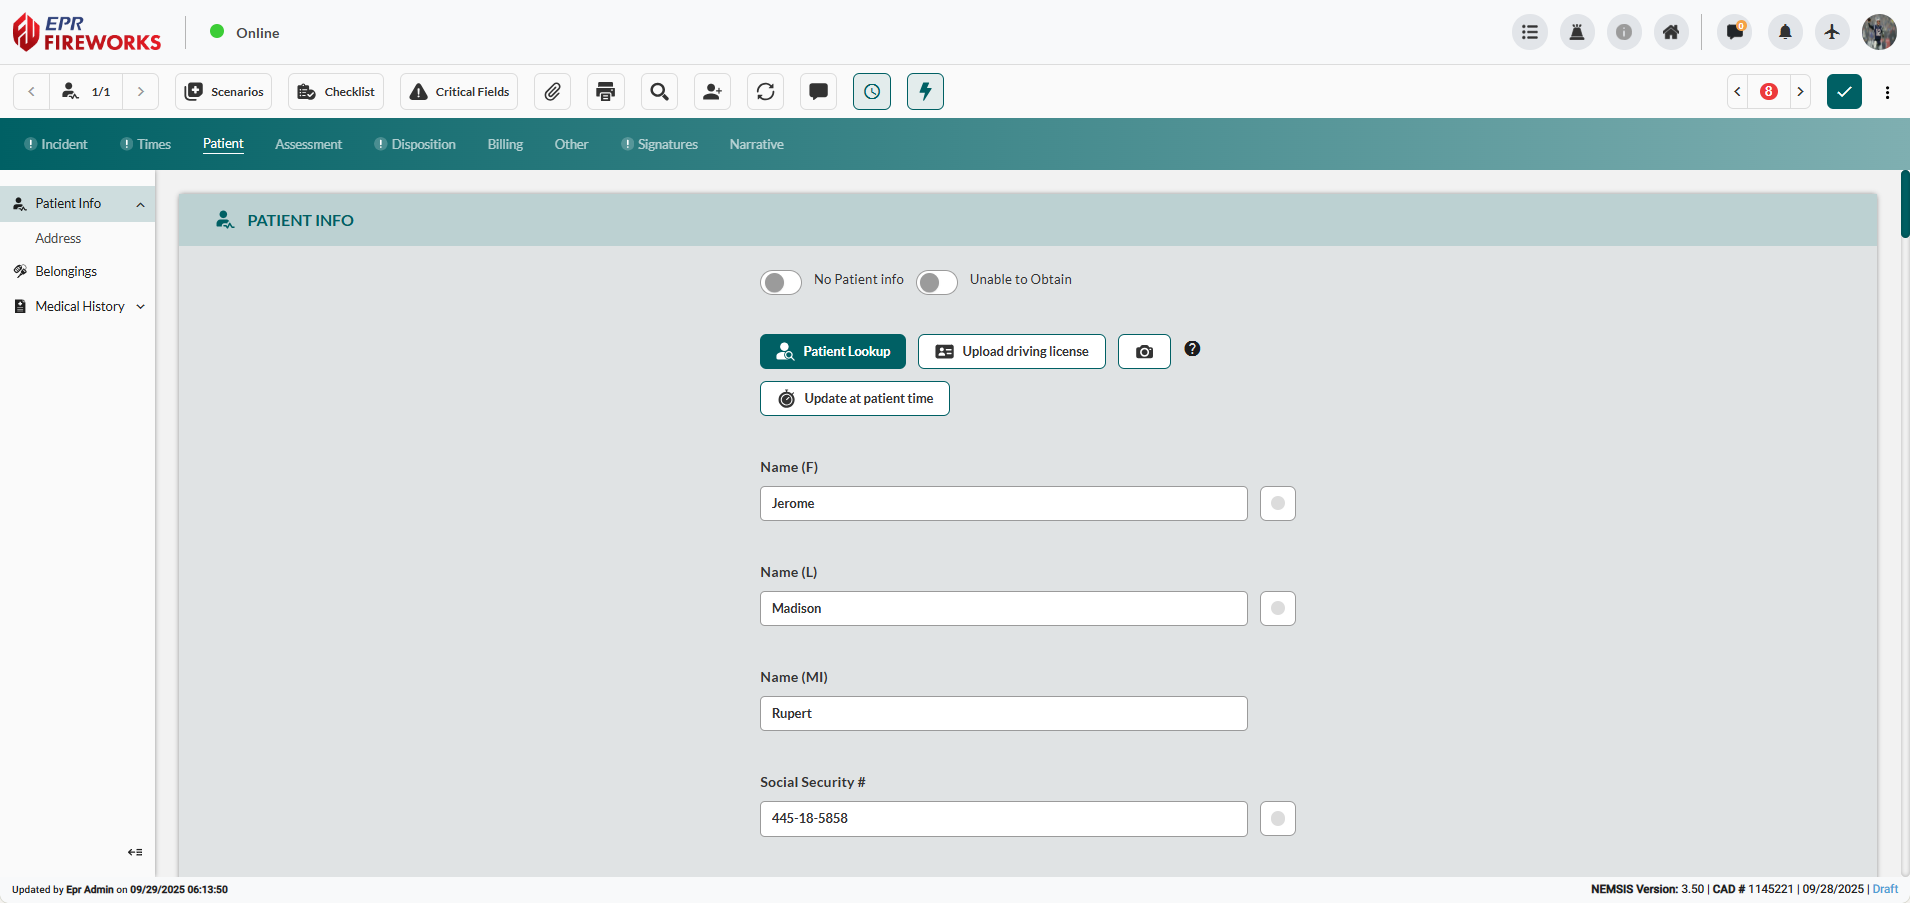This screenshot has width=1910, height=903.
Task: Click the Patient Lookup button
Action: click(x=832, y=352)
